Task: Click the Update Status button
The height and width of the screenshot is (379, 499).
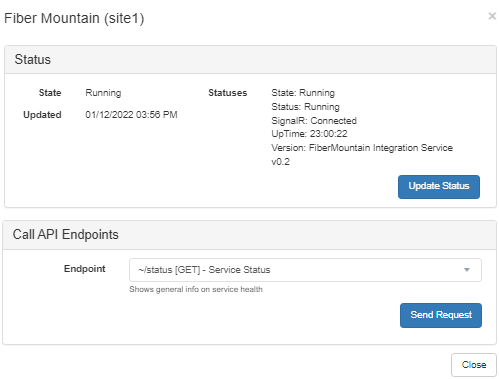Action: click(x=439, y=187)
